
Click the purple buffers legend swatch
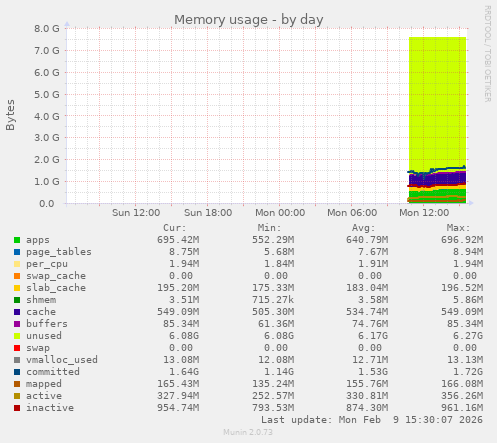(x=17, y=324)
